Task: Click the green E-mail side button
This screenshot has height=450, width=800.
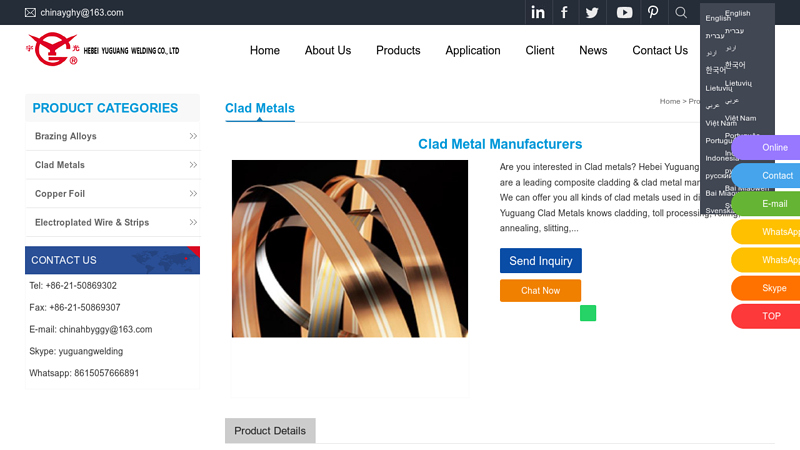Action: (766, 204)
